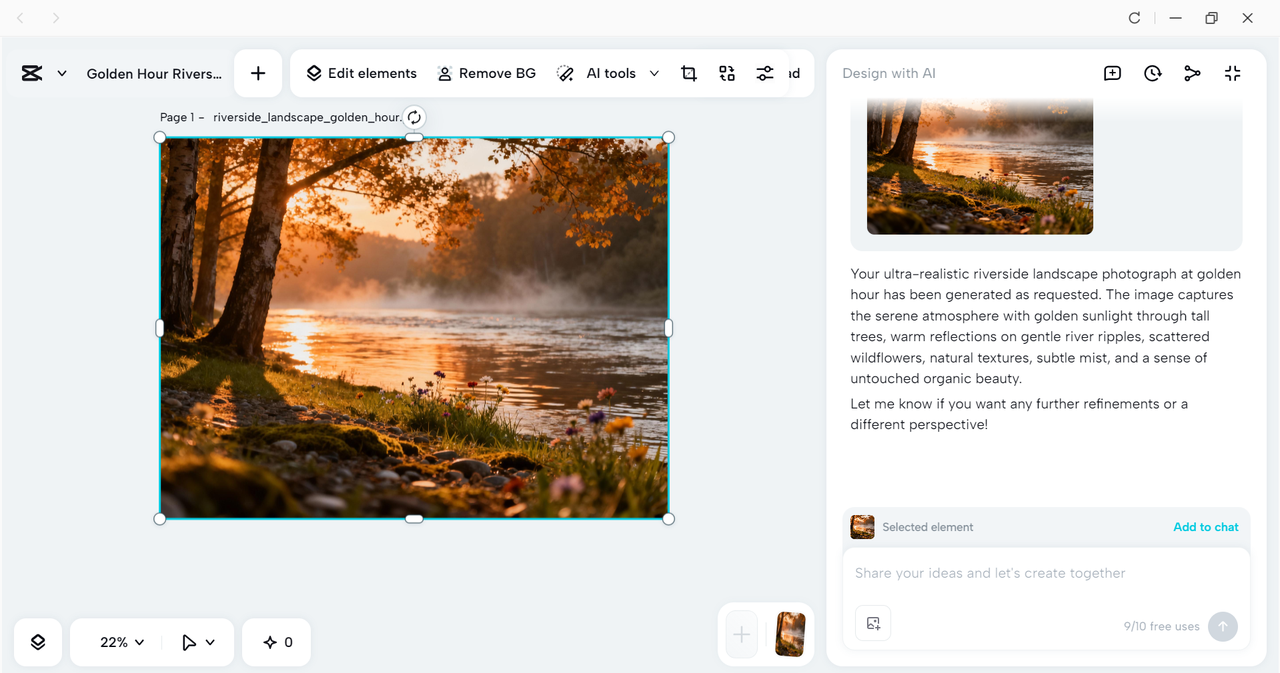Open the chat history icon

[x=1152, y=72]
